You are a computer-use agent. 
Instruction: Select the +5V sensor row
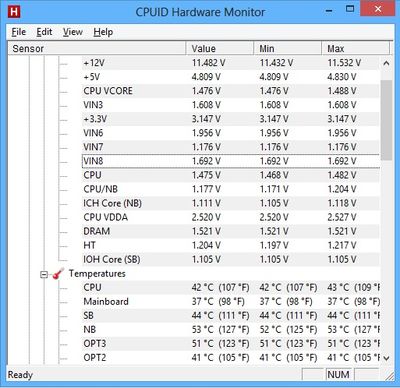point(231,77)
